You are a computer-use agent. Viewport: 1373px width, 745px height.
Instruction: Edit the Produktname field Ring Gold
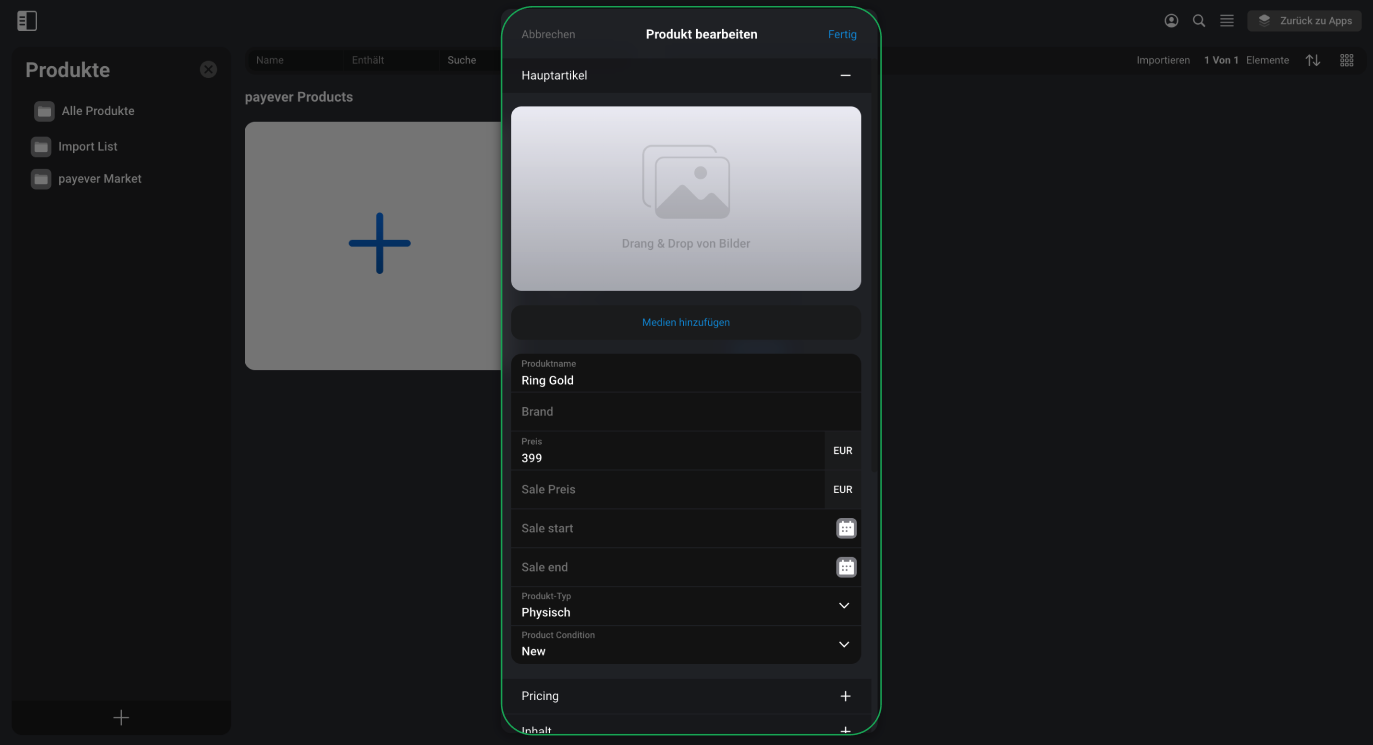[x=686, y=373]
